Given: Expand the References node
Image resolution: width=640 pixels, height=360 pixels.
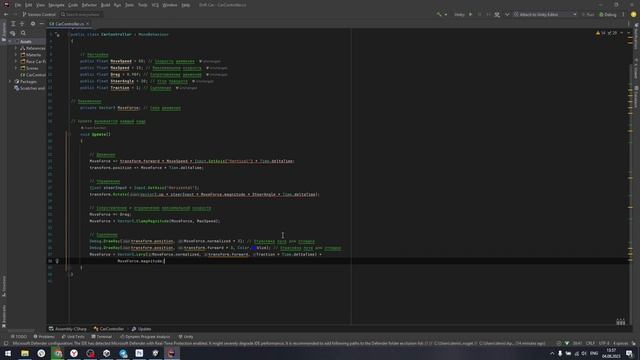Looking at the screenshot, I should pyautogui.click(x=16, y=48).
